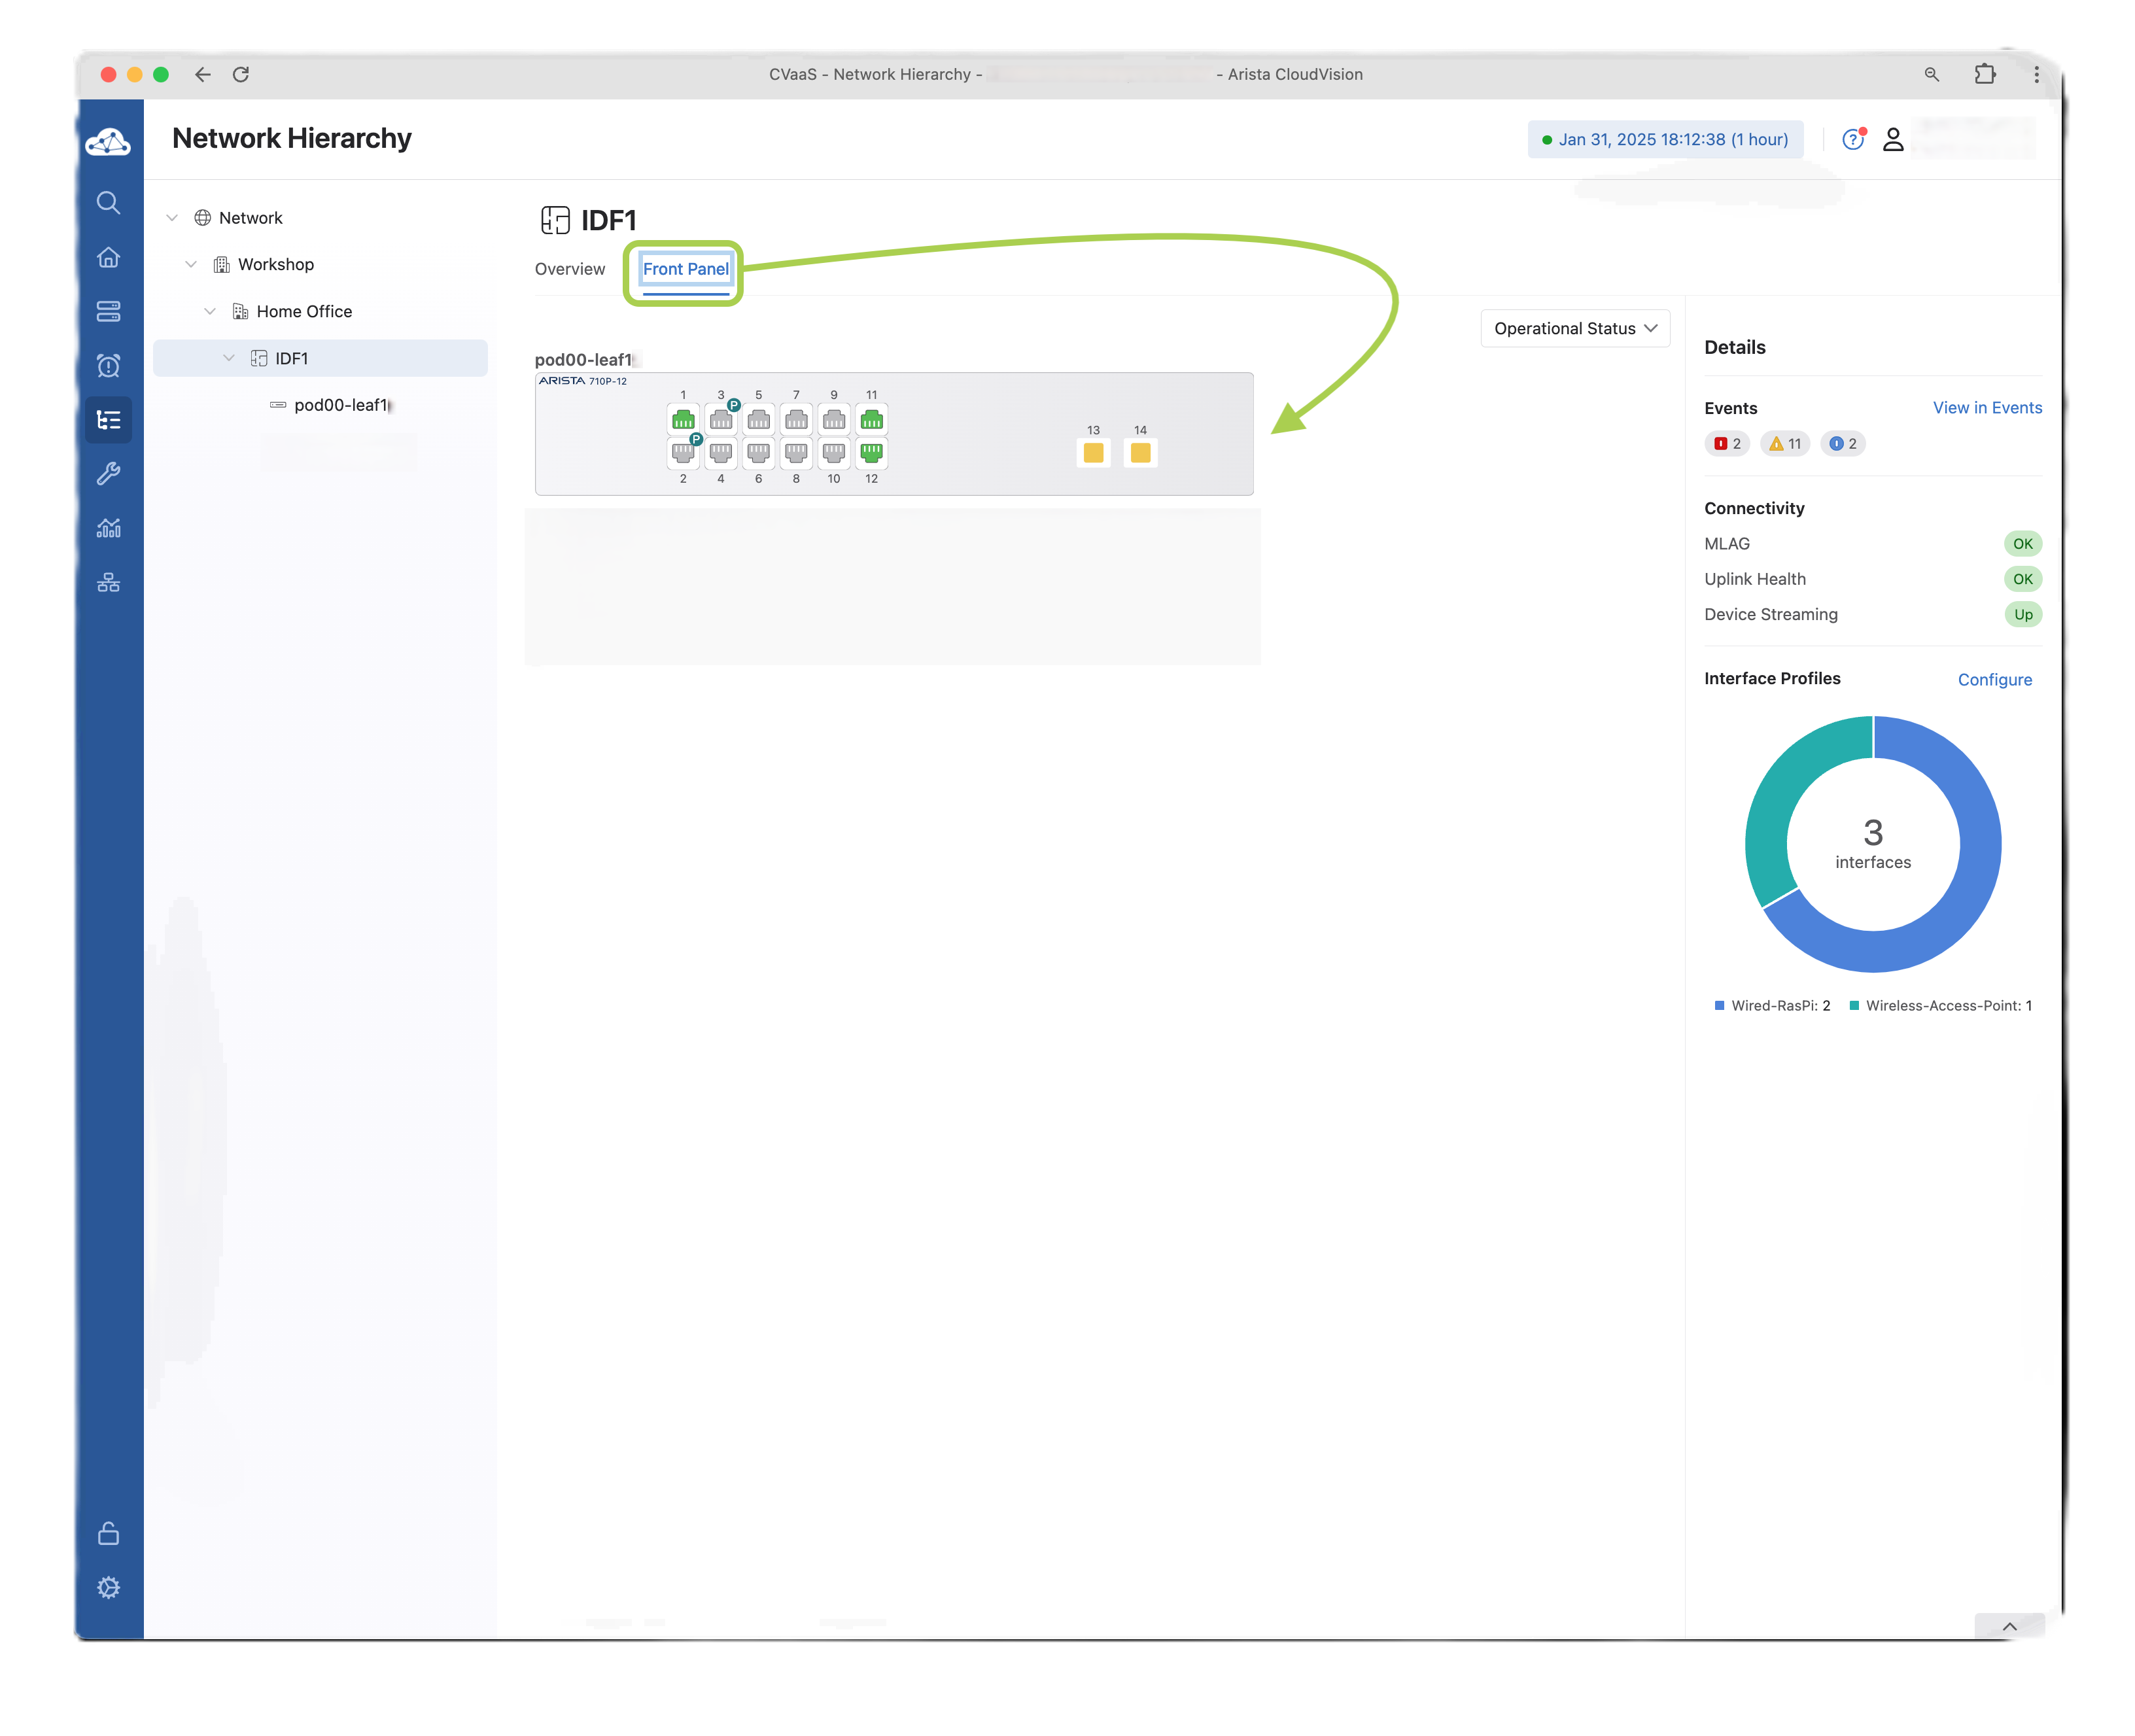Screen dimensions: 2135x1736
Task: Select the Front Panel tab
Action: (685, 269)
